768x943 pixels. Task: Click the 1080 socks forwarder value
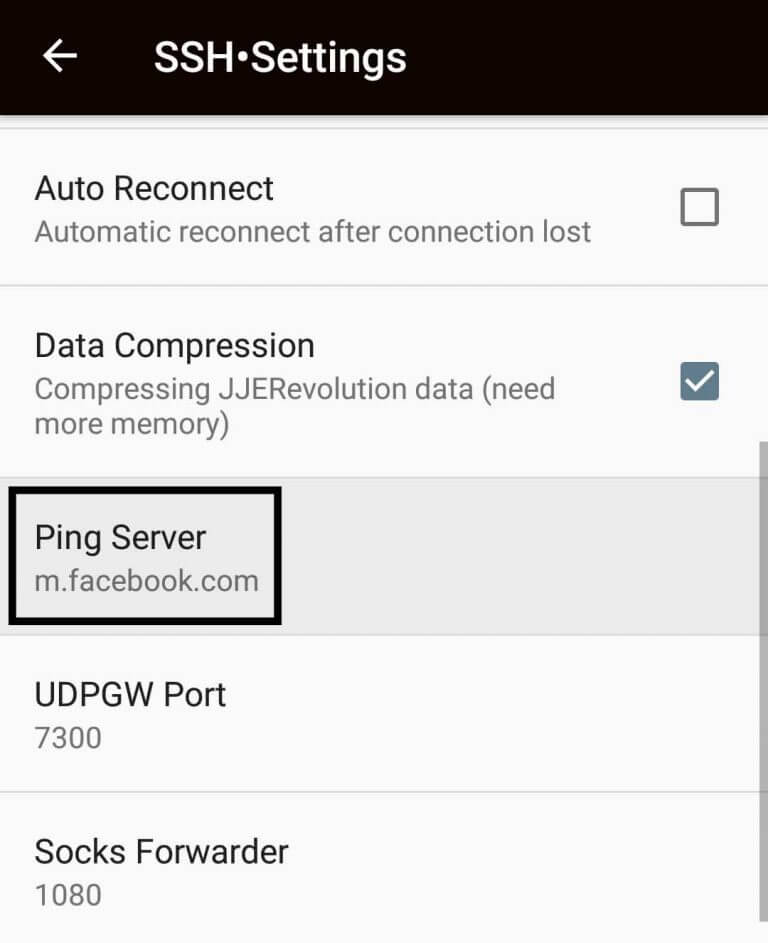coord(68,895)
